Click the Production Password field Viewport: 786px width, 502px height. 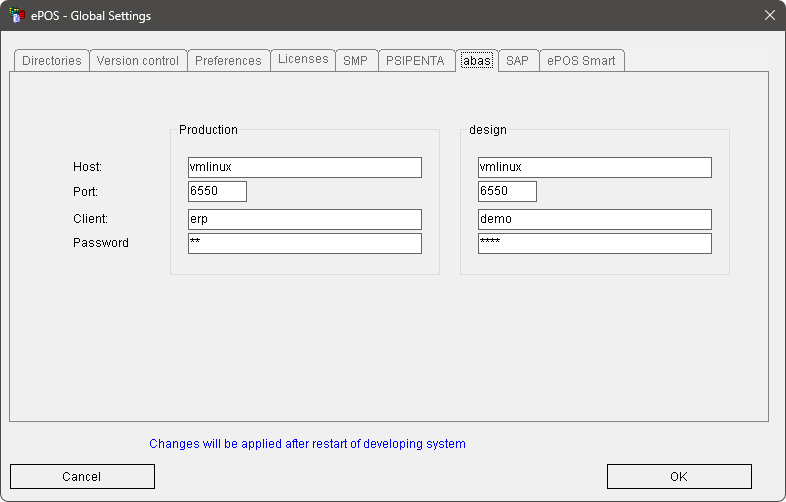304,243
